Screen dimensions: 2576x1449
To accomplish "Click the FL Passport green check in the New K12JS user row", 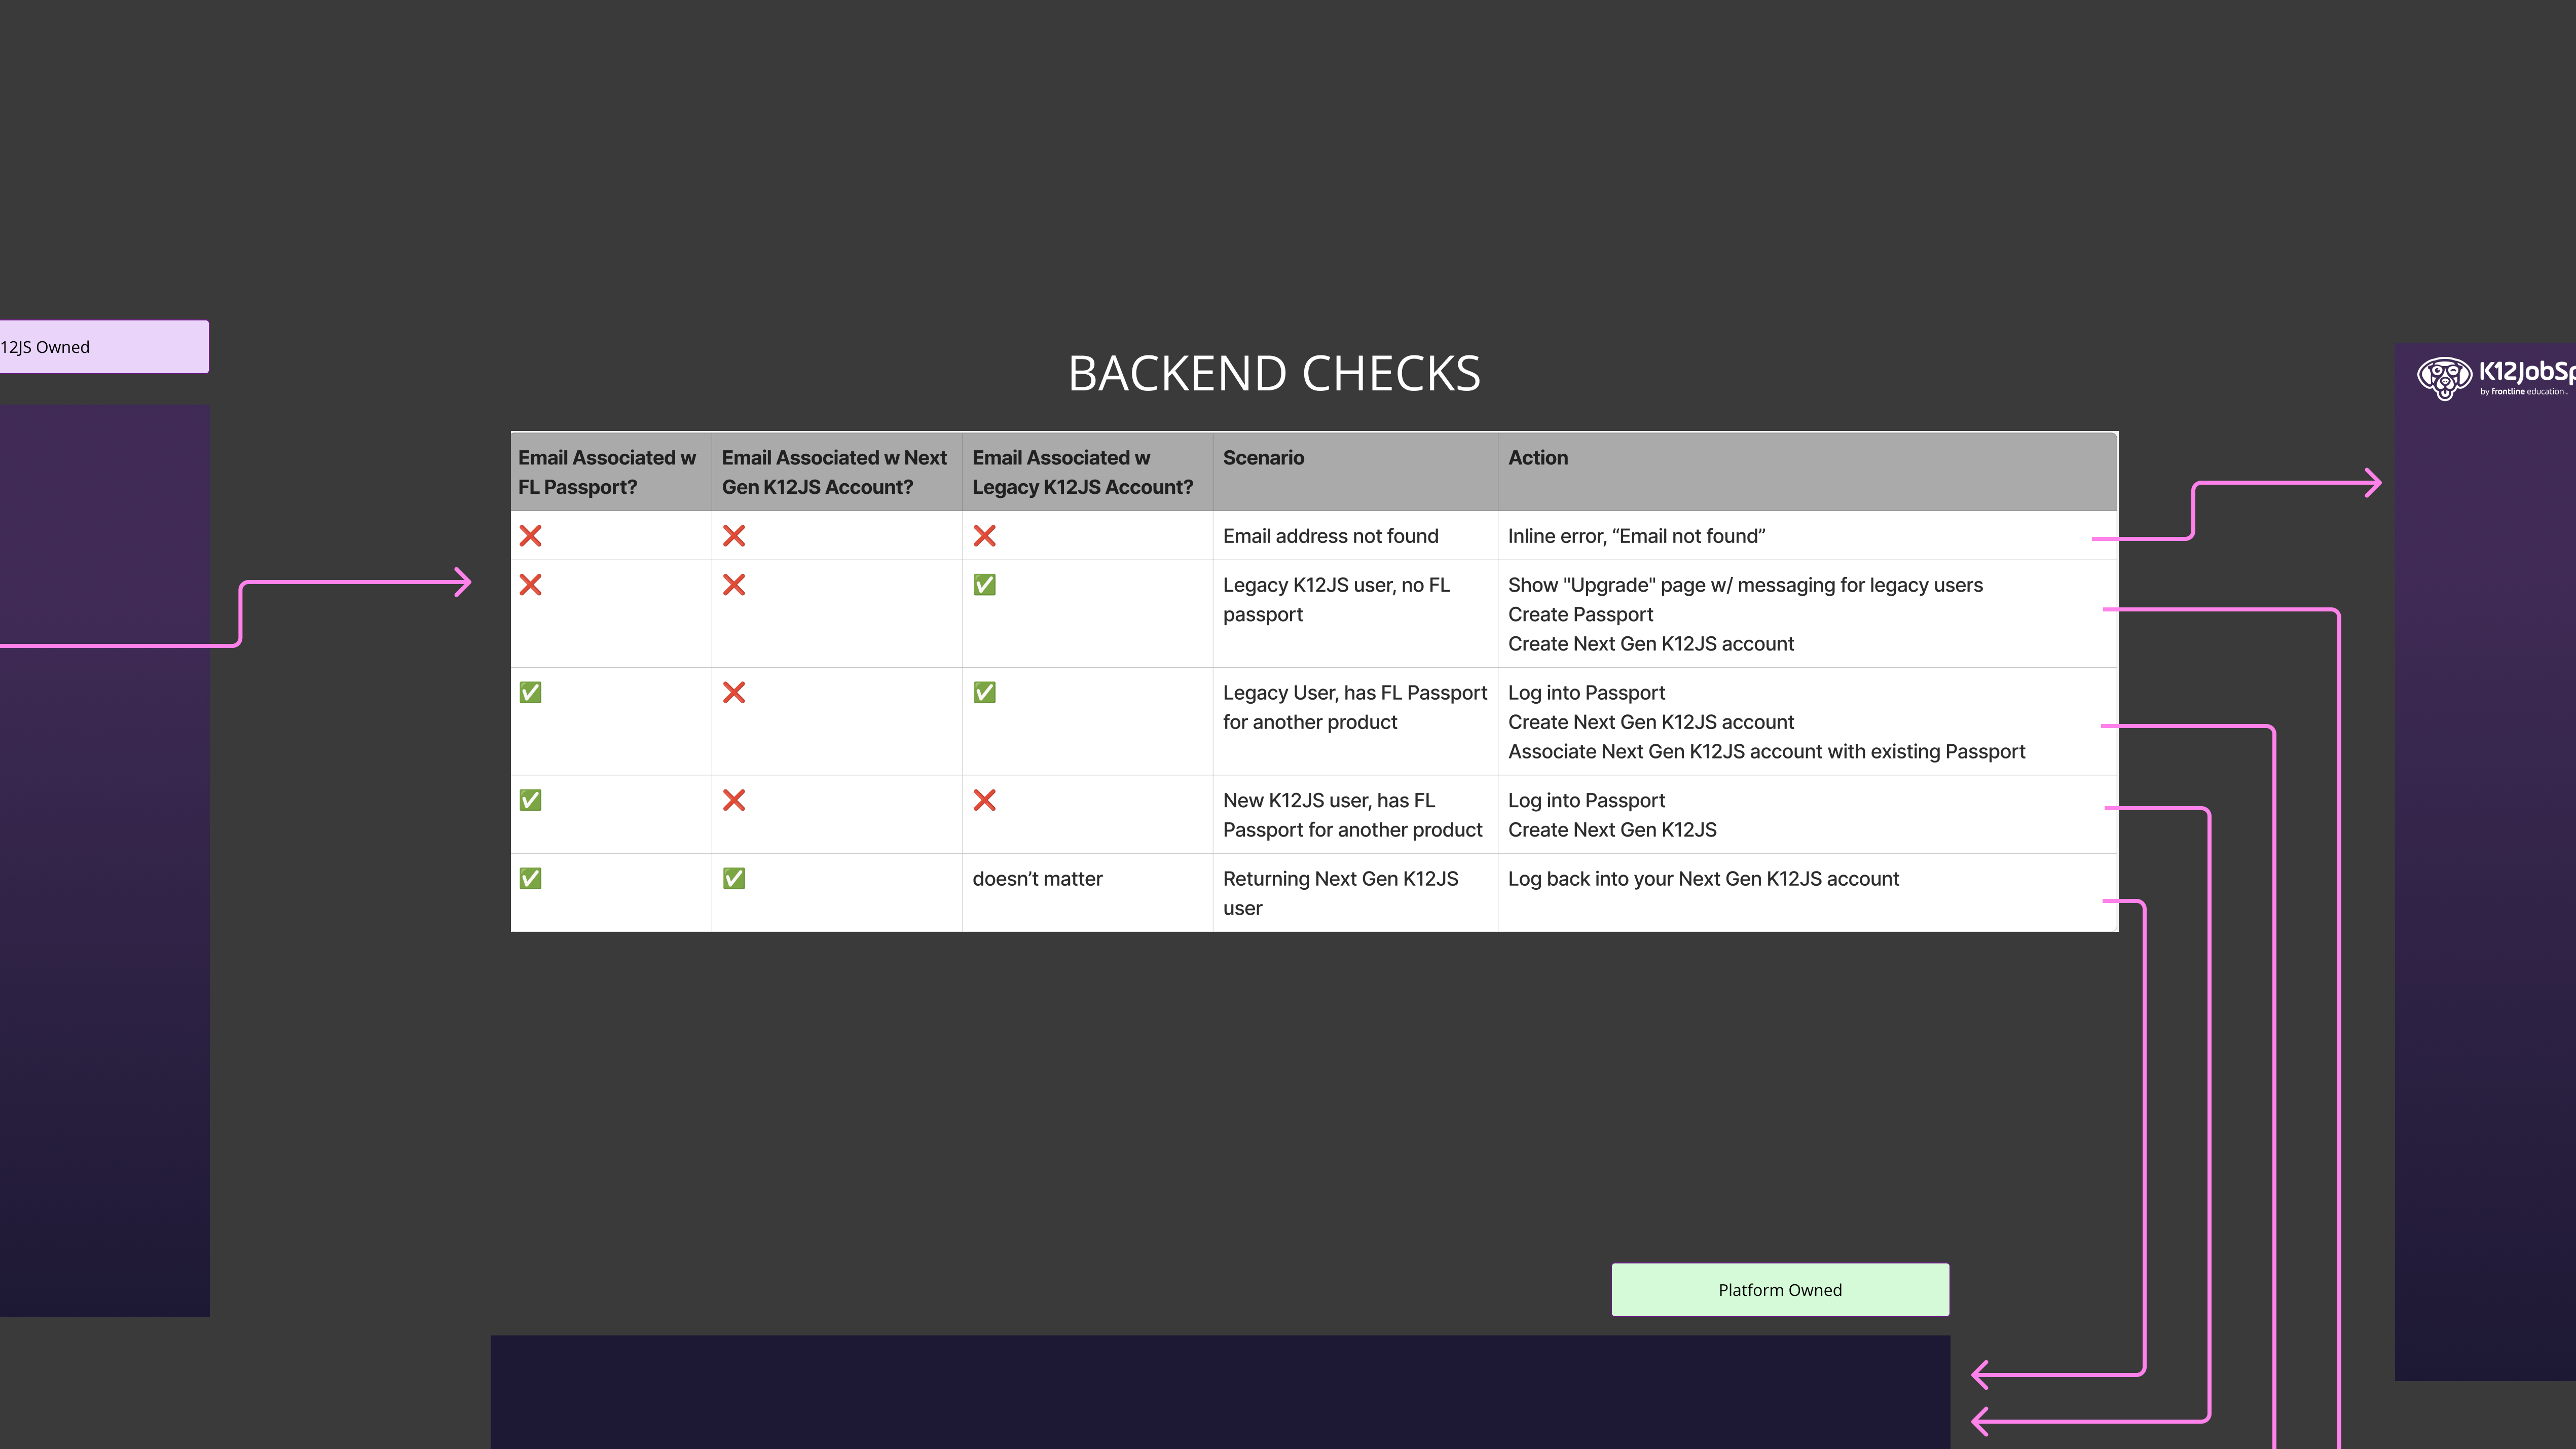I will pyautogui.click(x=530, y=800).
